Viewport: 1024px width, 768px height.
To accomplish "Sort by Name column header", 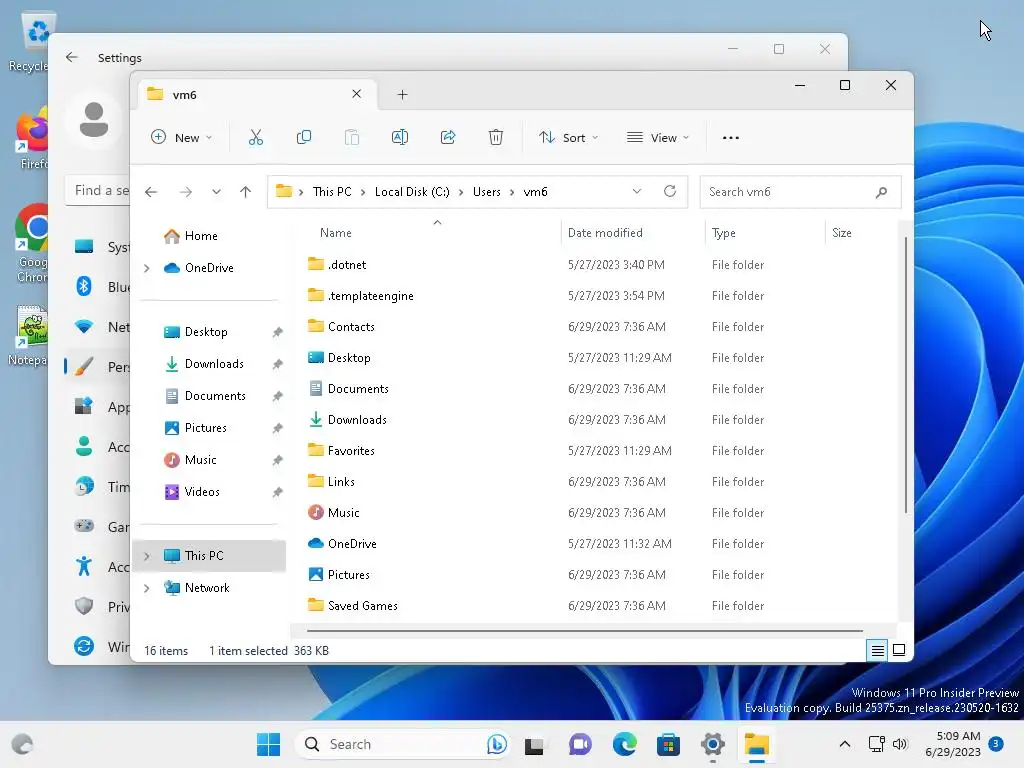I will pos(336,233).
